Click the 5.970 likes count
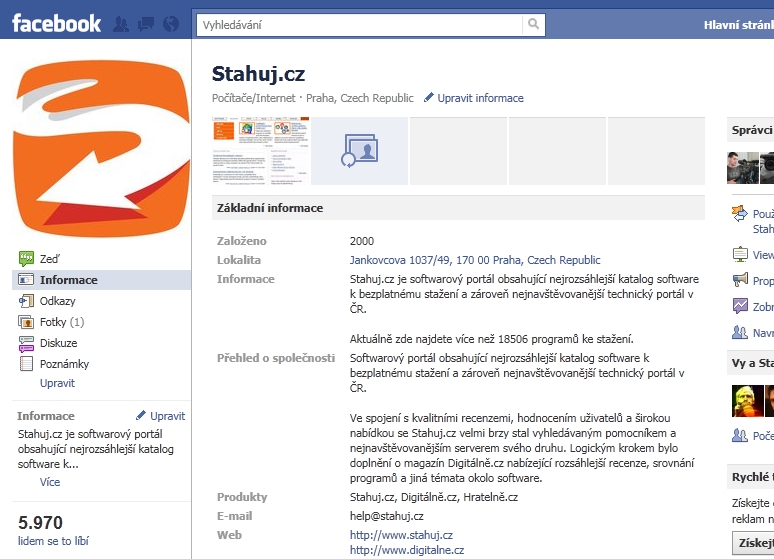Image resolution: width=774 pixels, height=559 pixels. tap(40, 522)
